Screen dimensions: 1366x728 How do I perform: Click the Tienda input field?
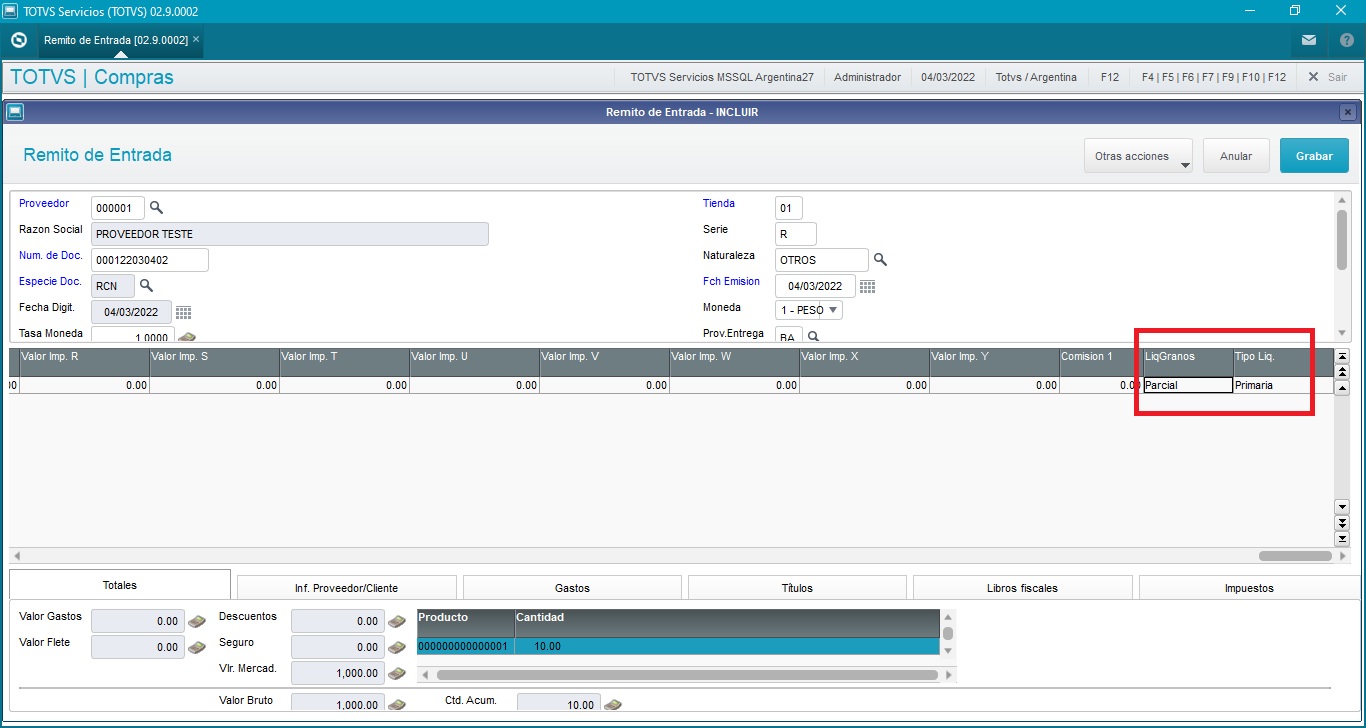[789, 208]
